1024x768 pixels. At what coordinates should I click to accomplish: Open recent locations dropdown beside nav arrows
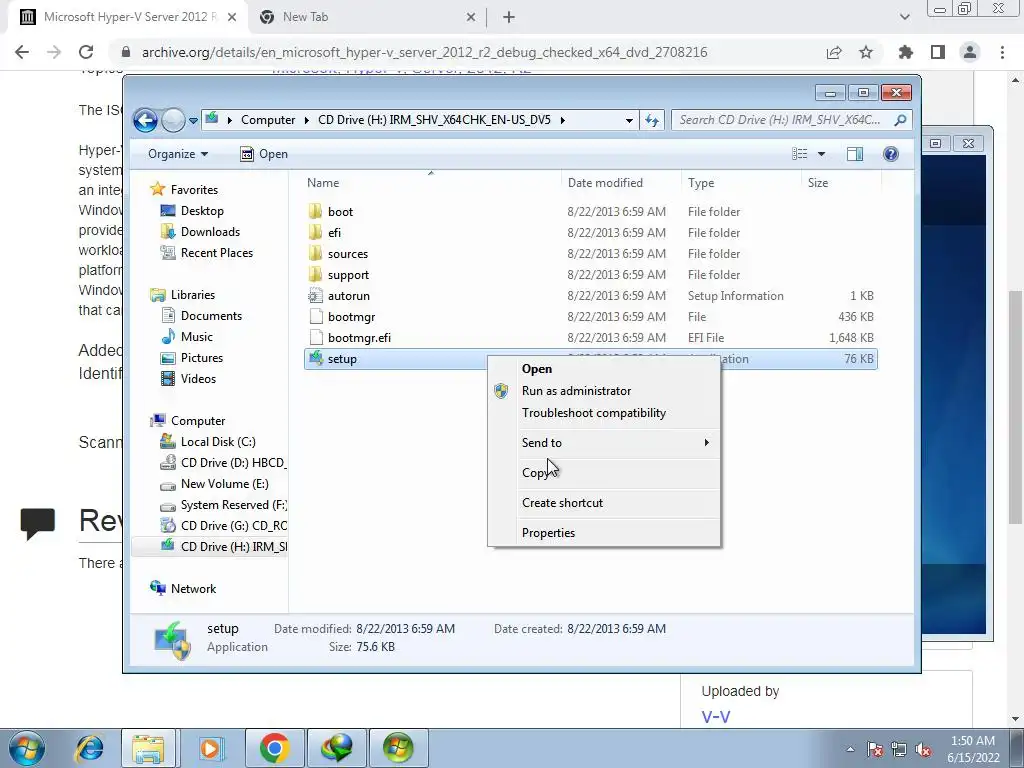click(x=193, y=121)
